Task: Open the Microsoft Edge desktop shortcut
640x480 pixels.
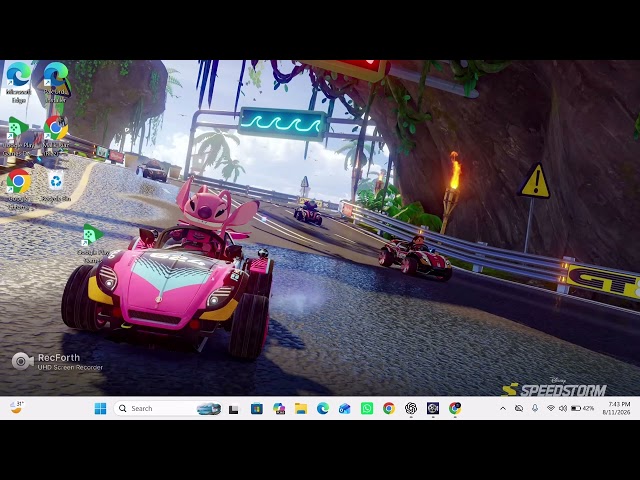Action: [x=18, y=82]
